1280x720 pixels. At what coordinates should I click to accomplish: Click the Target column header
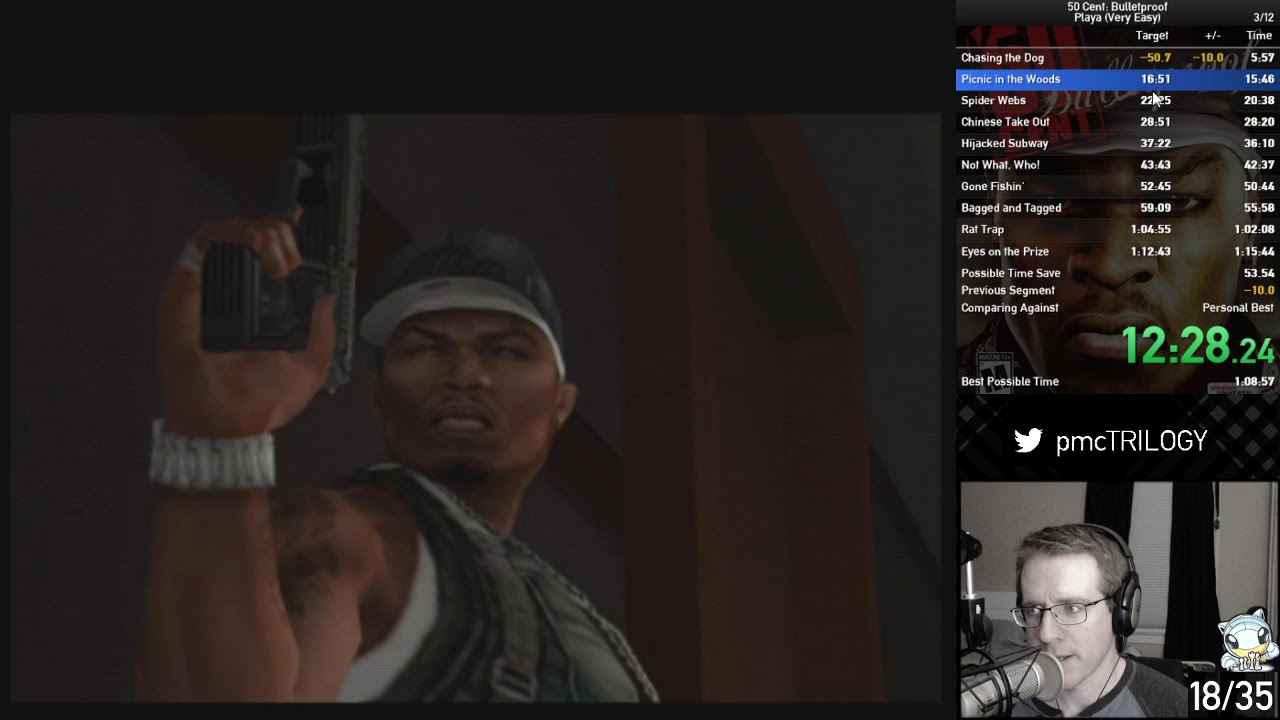click(x=1152, y=36)
